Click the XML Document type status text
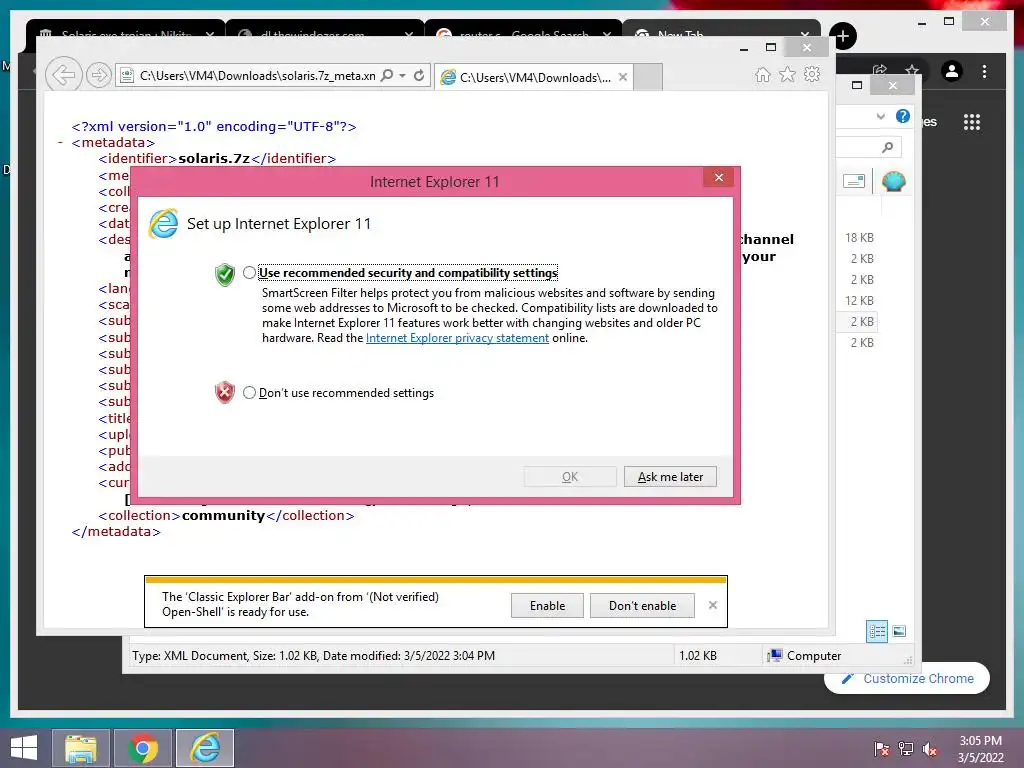Image resolution: width=1024 pixels, height=768 pixels. [x=313, y=656]
